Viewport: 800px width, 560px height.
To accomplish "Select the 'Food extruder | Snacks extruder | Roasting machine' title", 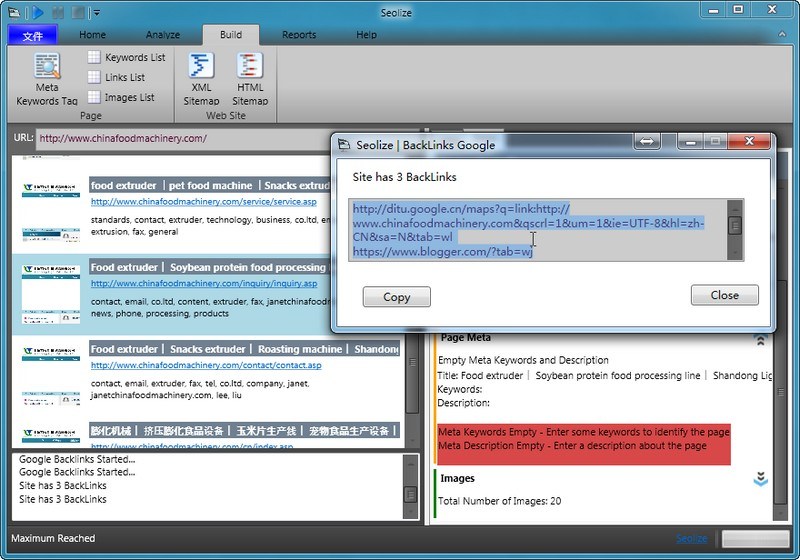I will click(244, 349).
